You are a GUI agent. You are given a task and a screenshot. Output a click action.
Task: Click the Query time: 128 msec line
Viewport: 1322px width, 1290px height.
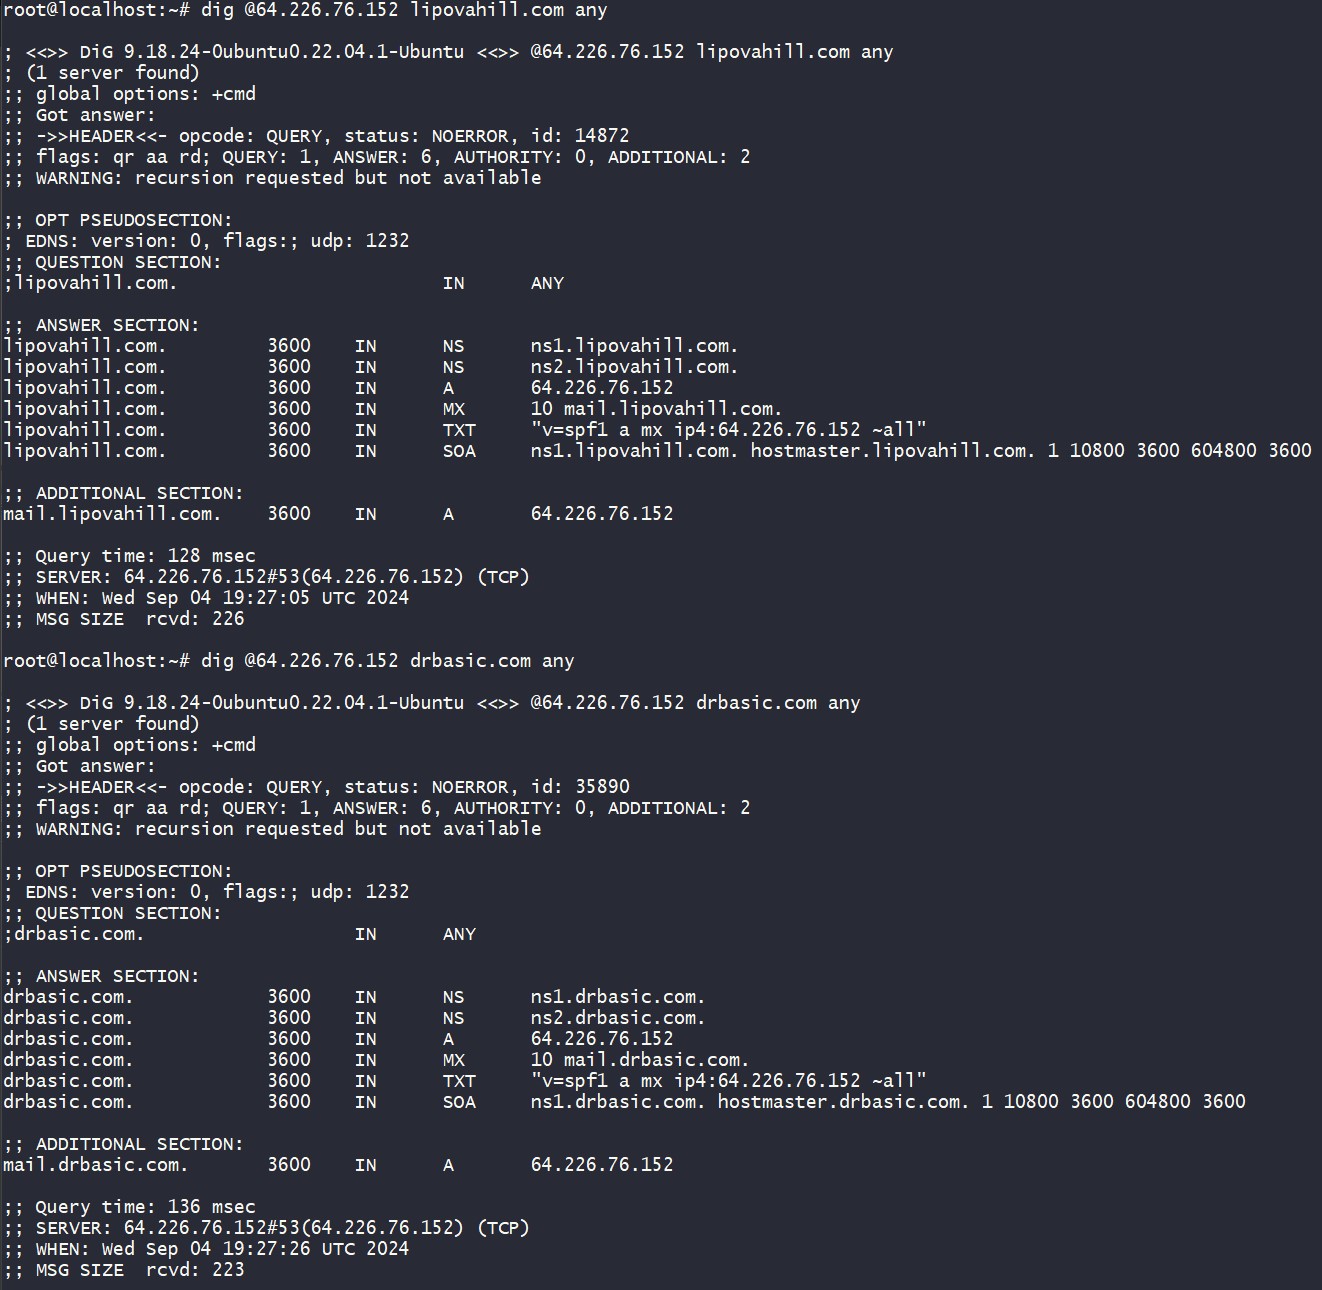130,556
